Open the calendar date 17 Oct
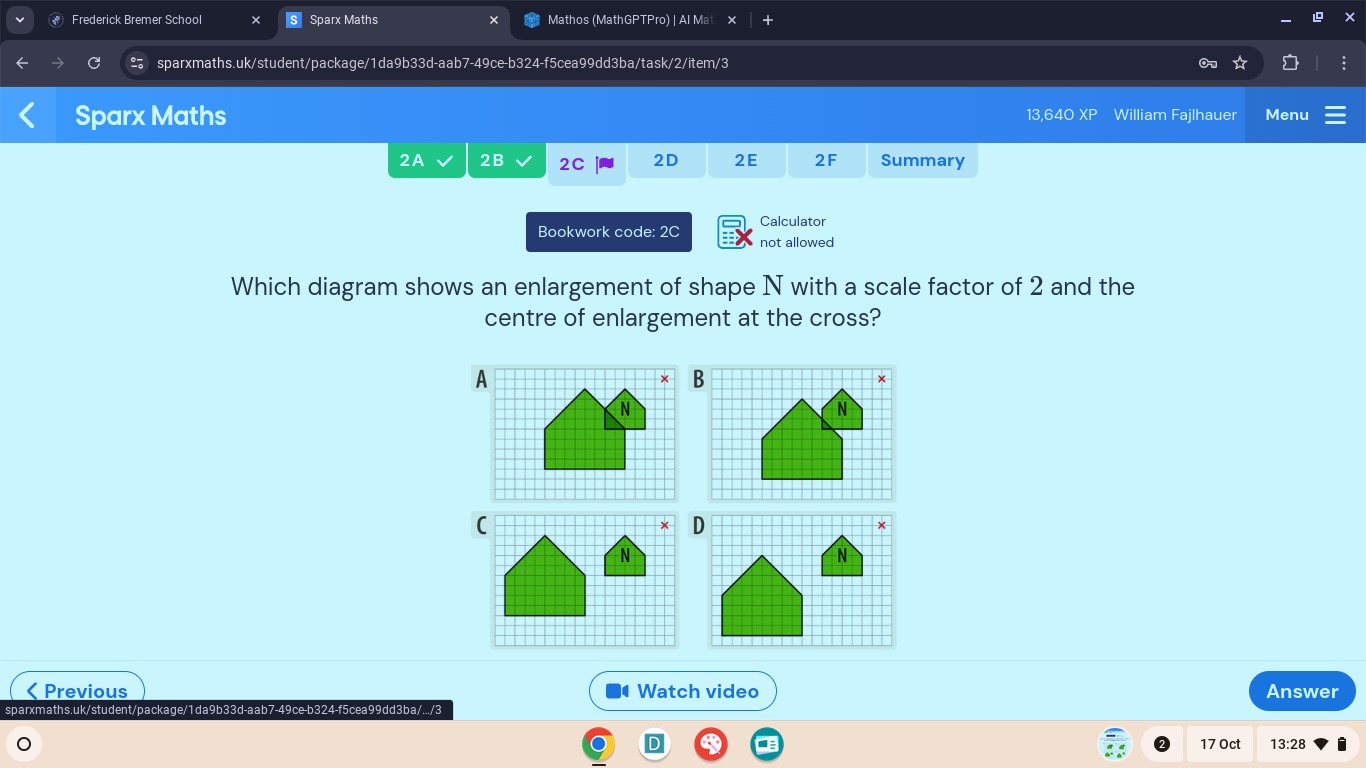This screenshot has height=768, width=1366. point(1220,744)
